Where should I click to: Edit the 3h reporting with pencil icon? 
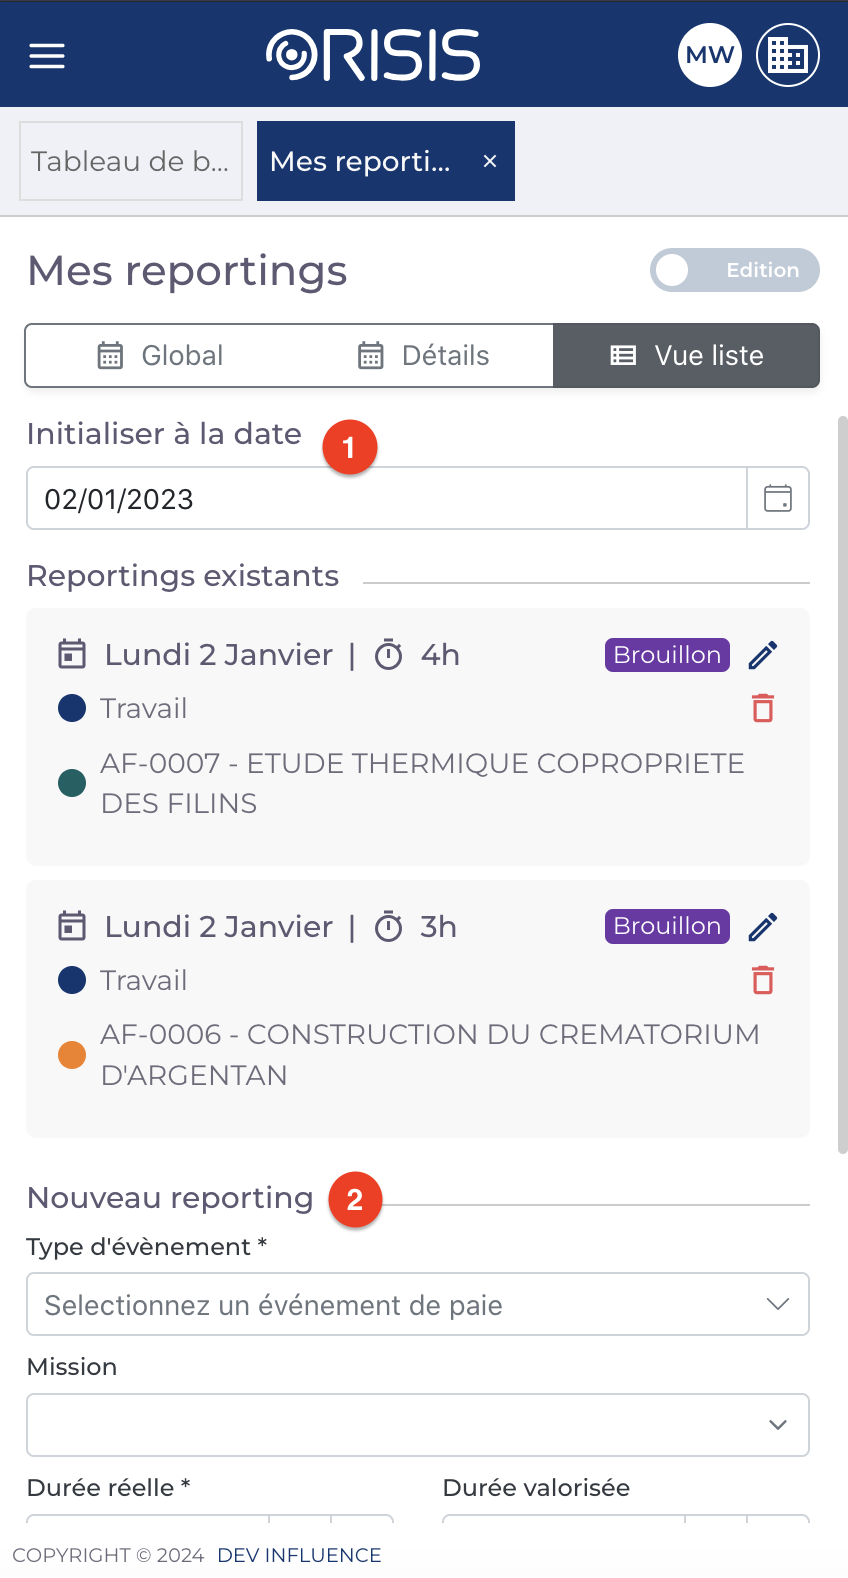pyautogui.click(x=763, y=927)
